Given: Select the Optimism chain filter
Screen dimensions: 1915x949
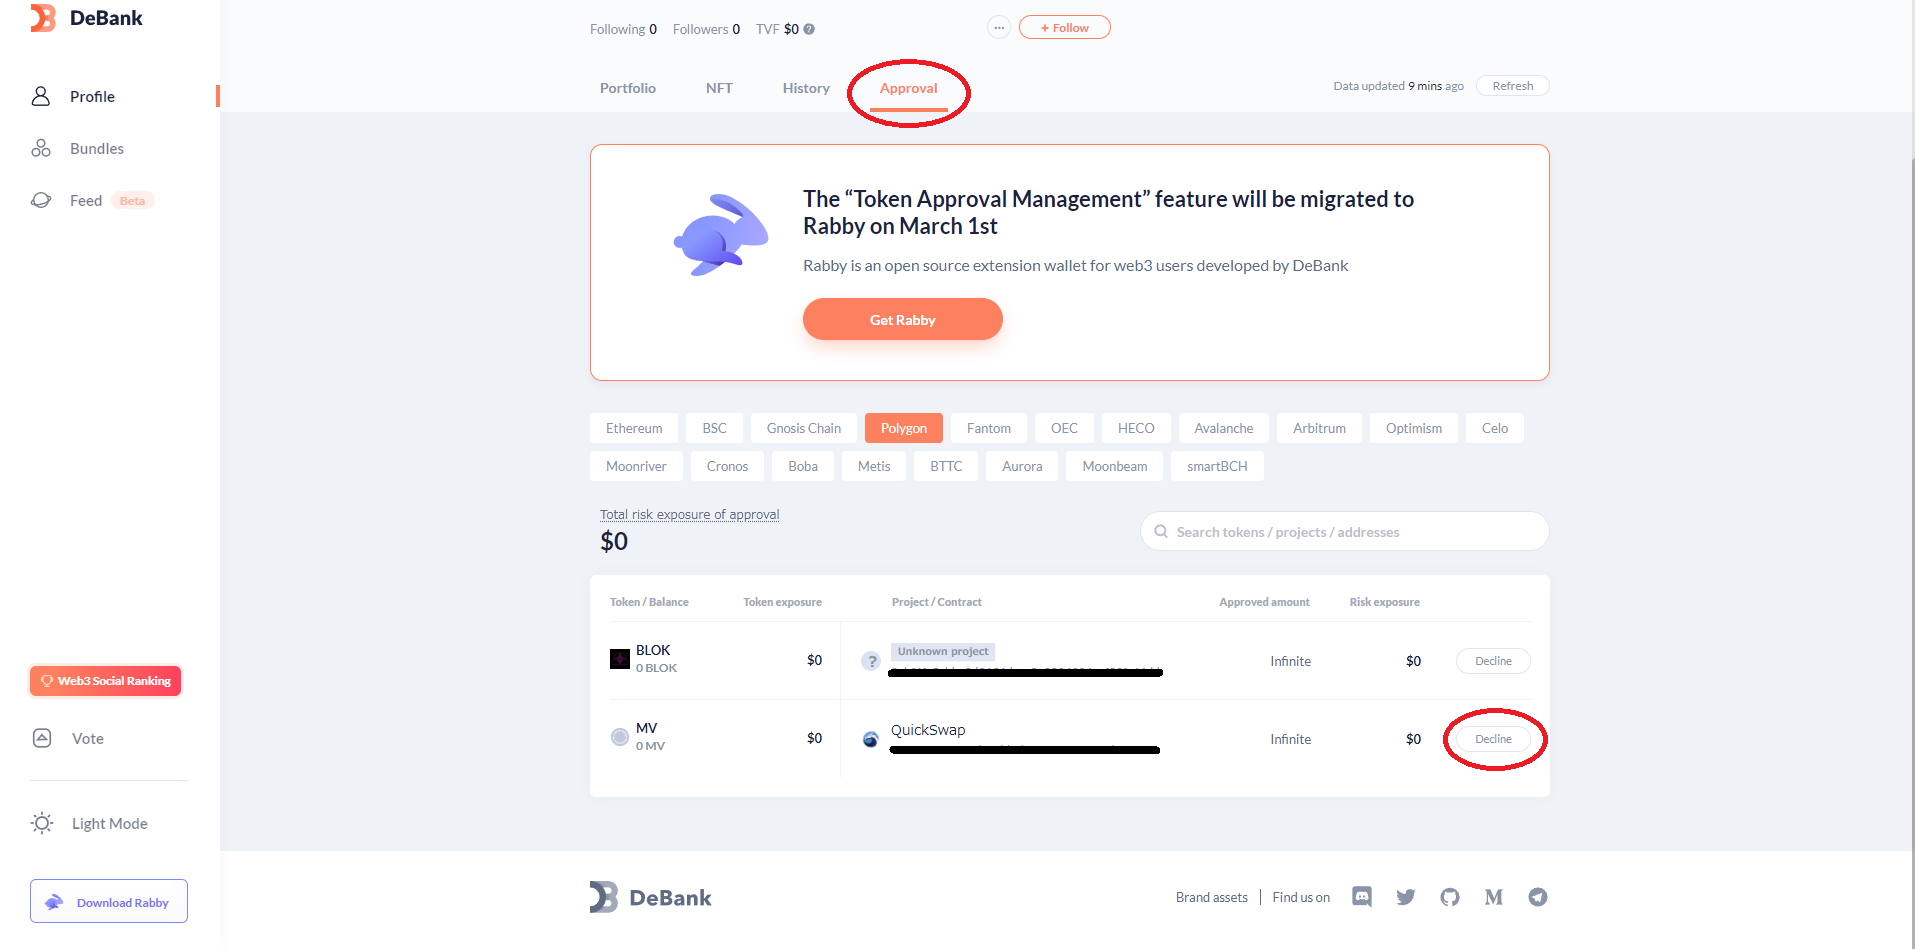Looking at the screenshot, I should point(1414,428).
